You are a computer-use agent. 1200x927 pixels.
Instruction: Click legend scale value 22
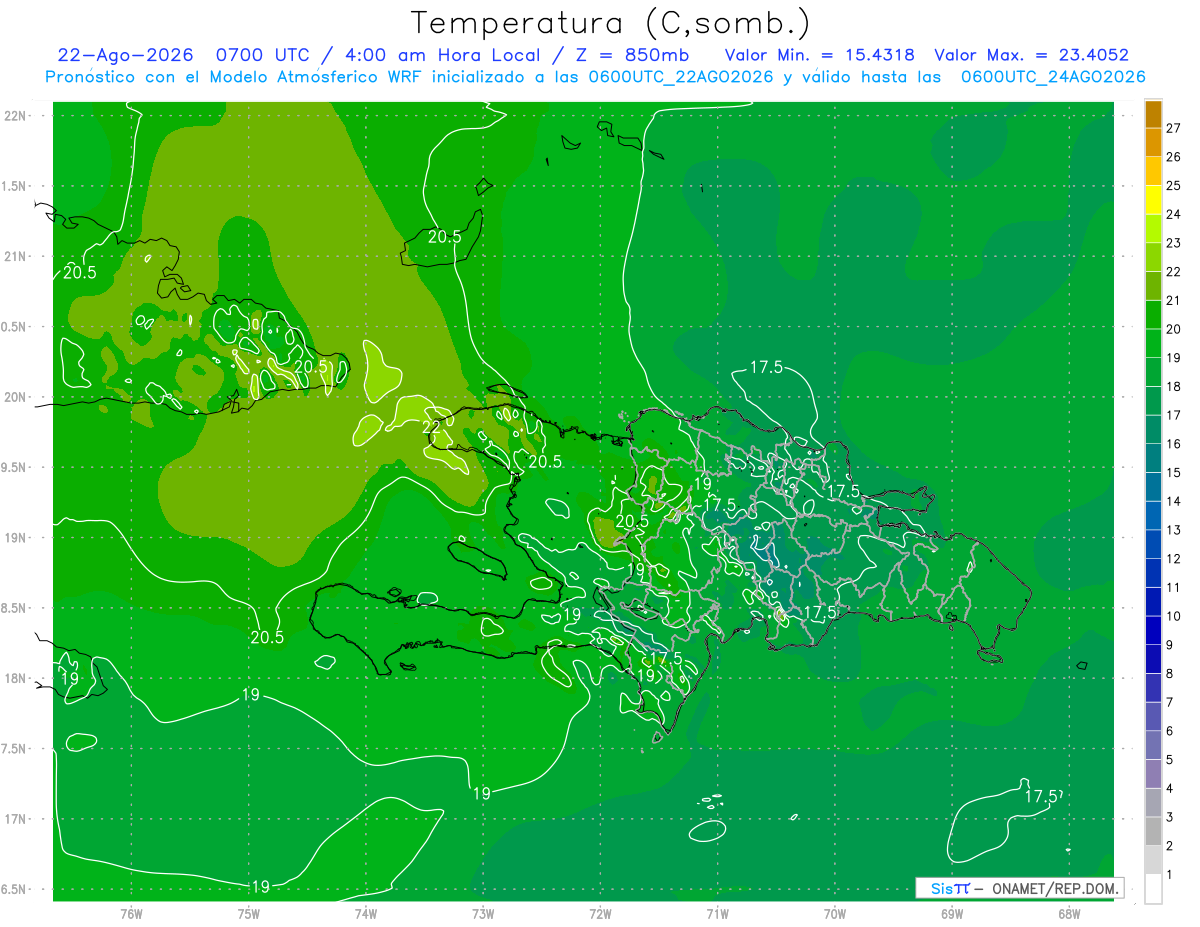[x=1174, y=271]
